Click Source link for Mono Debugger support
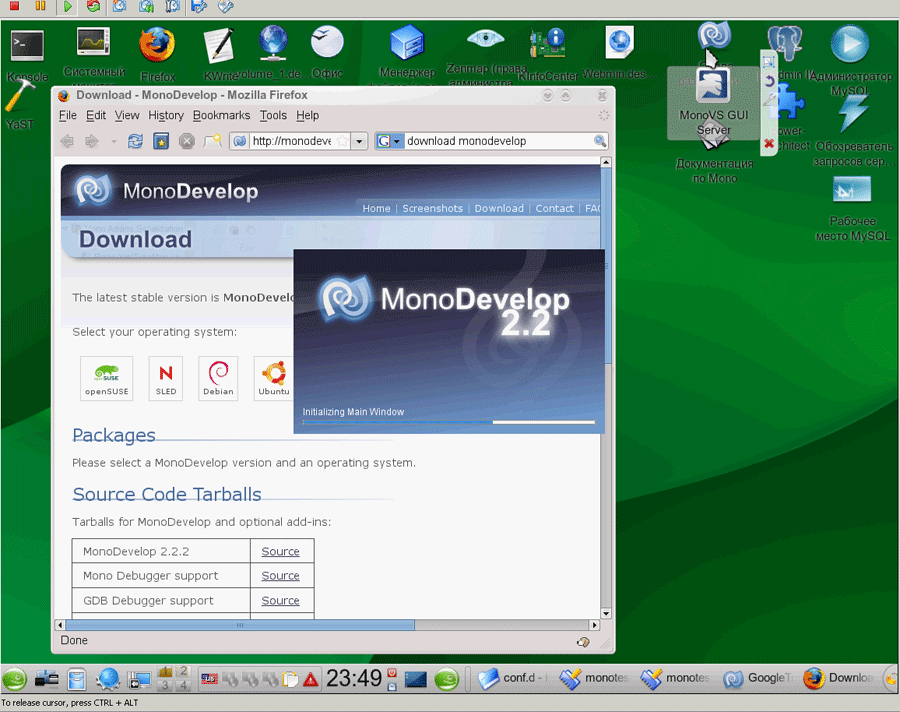The height and width of the screenshot is (712, 900). click(x=281, y=575)
